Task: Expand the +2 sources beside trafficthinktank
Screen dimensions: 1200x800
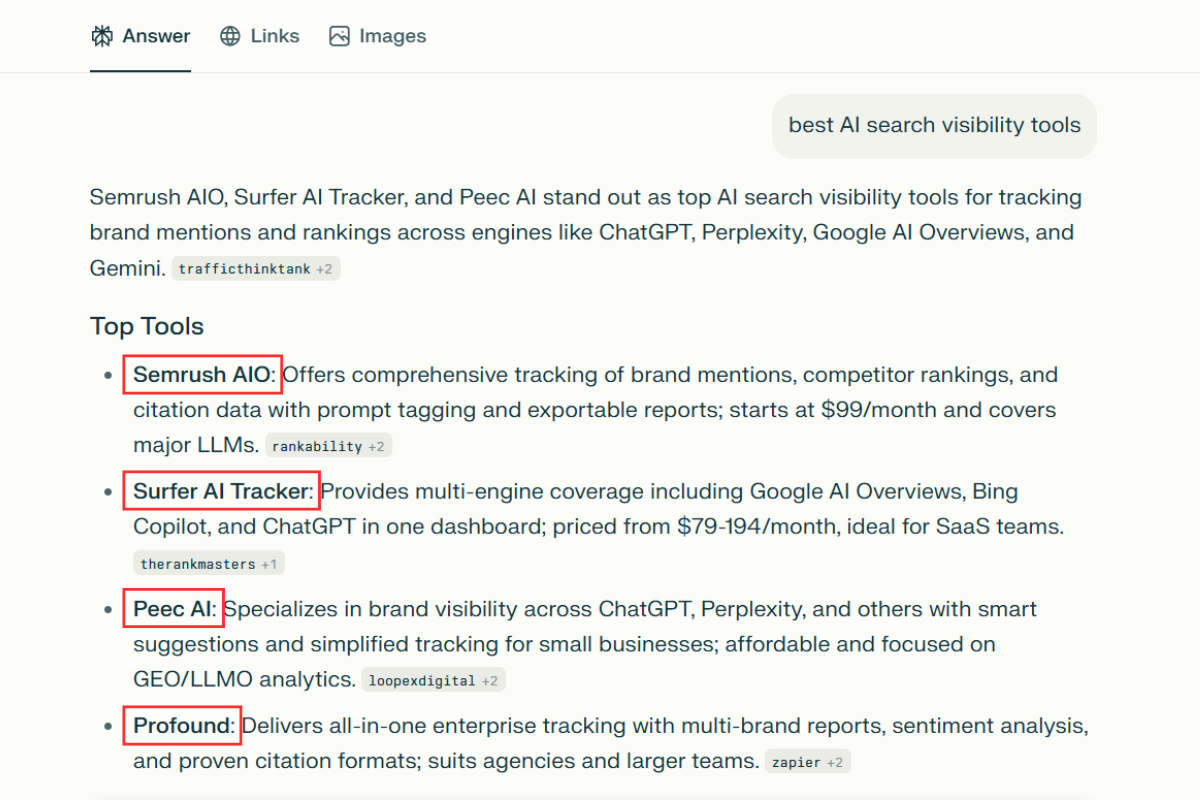Action: point(326,268)
